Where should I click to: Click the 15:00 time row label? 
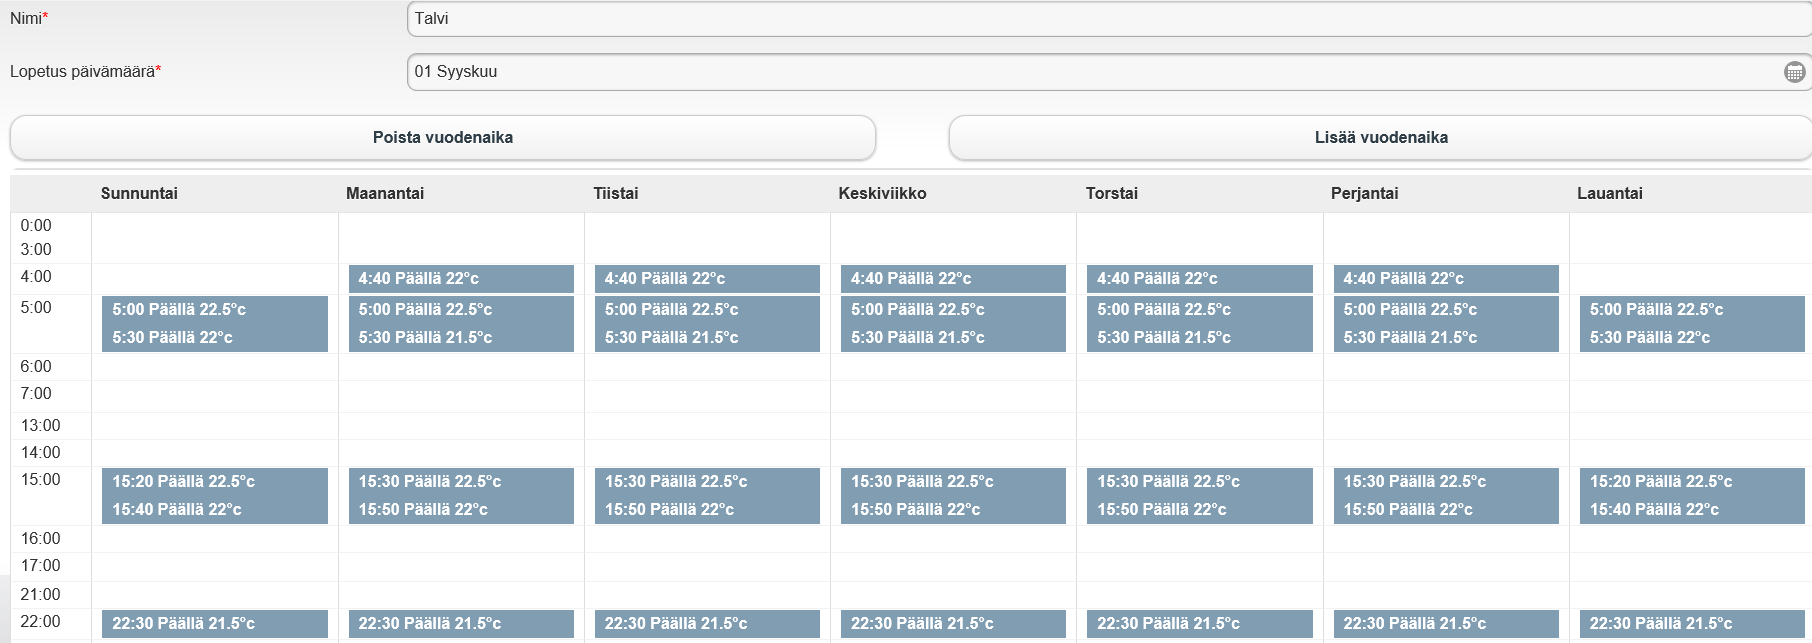40,480
